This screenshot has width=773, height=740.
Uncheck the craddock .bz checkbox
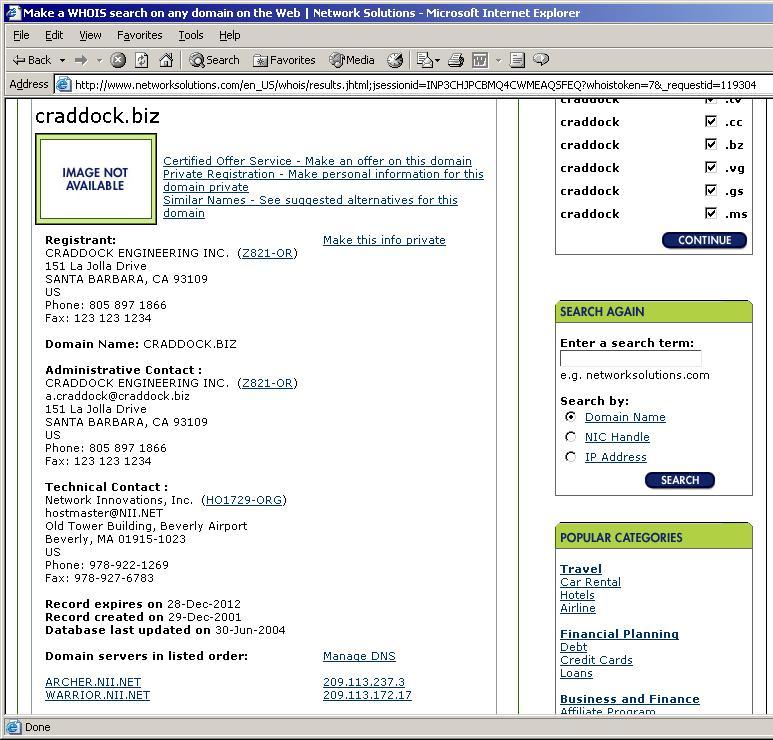click(710, 144)
